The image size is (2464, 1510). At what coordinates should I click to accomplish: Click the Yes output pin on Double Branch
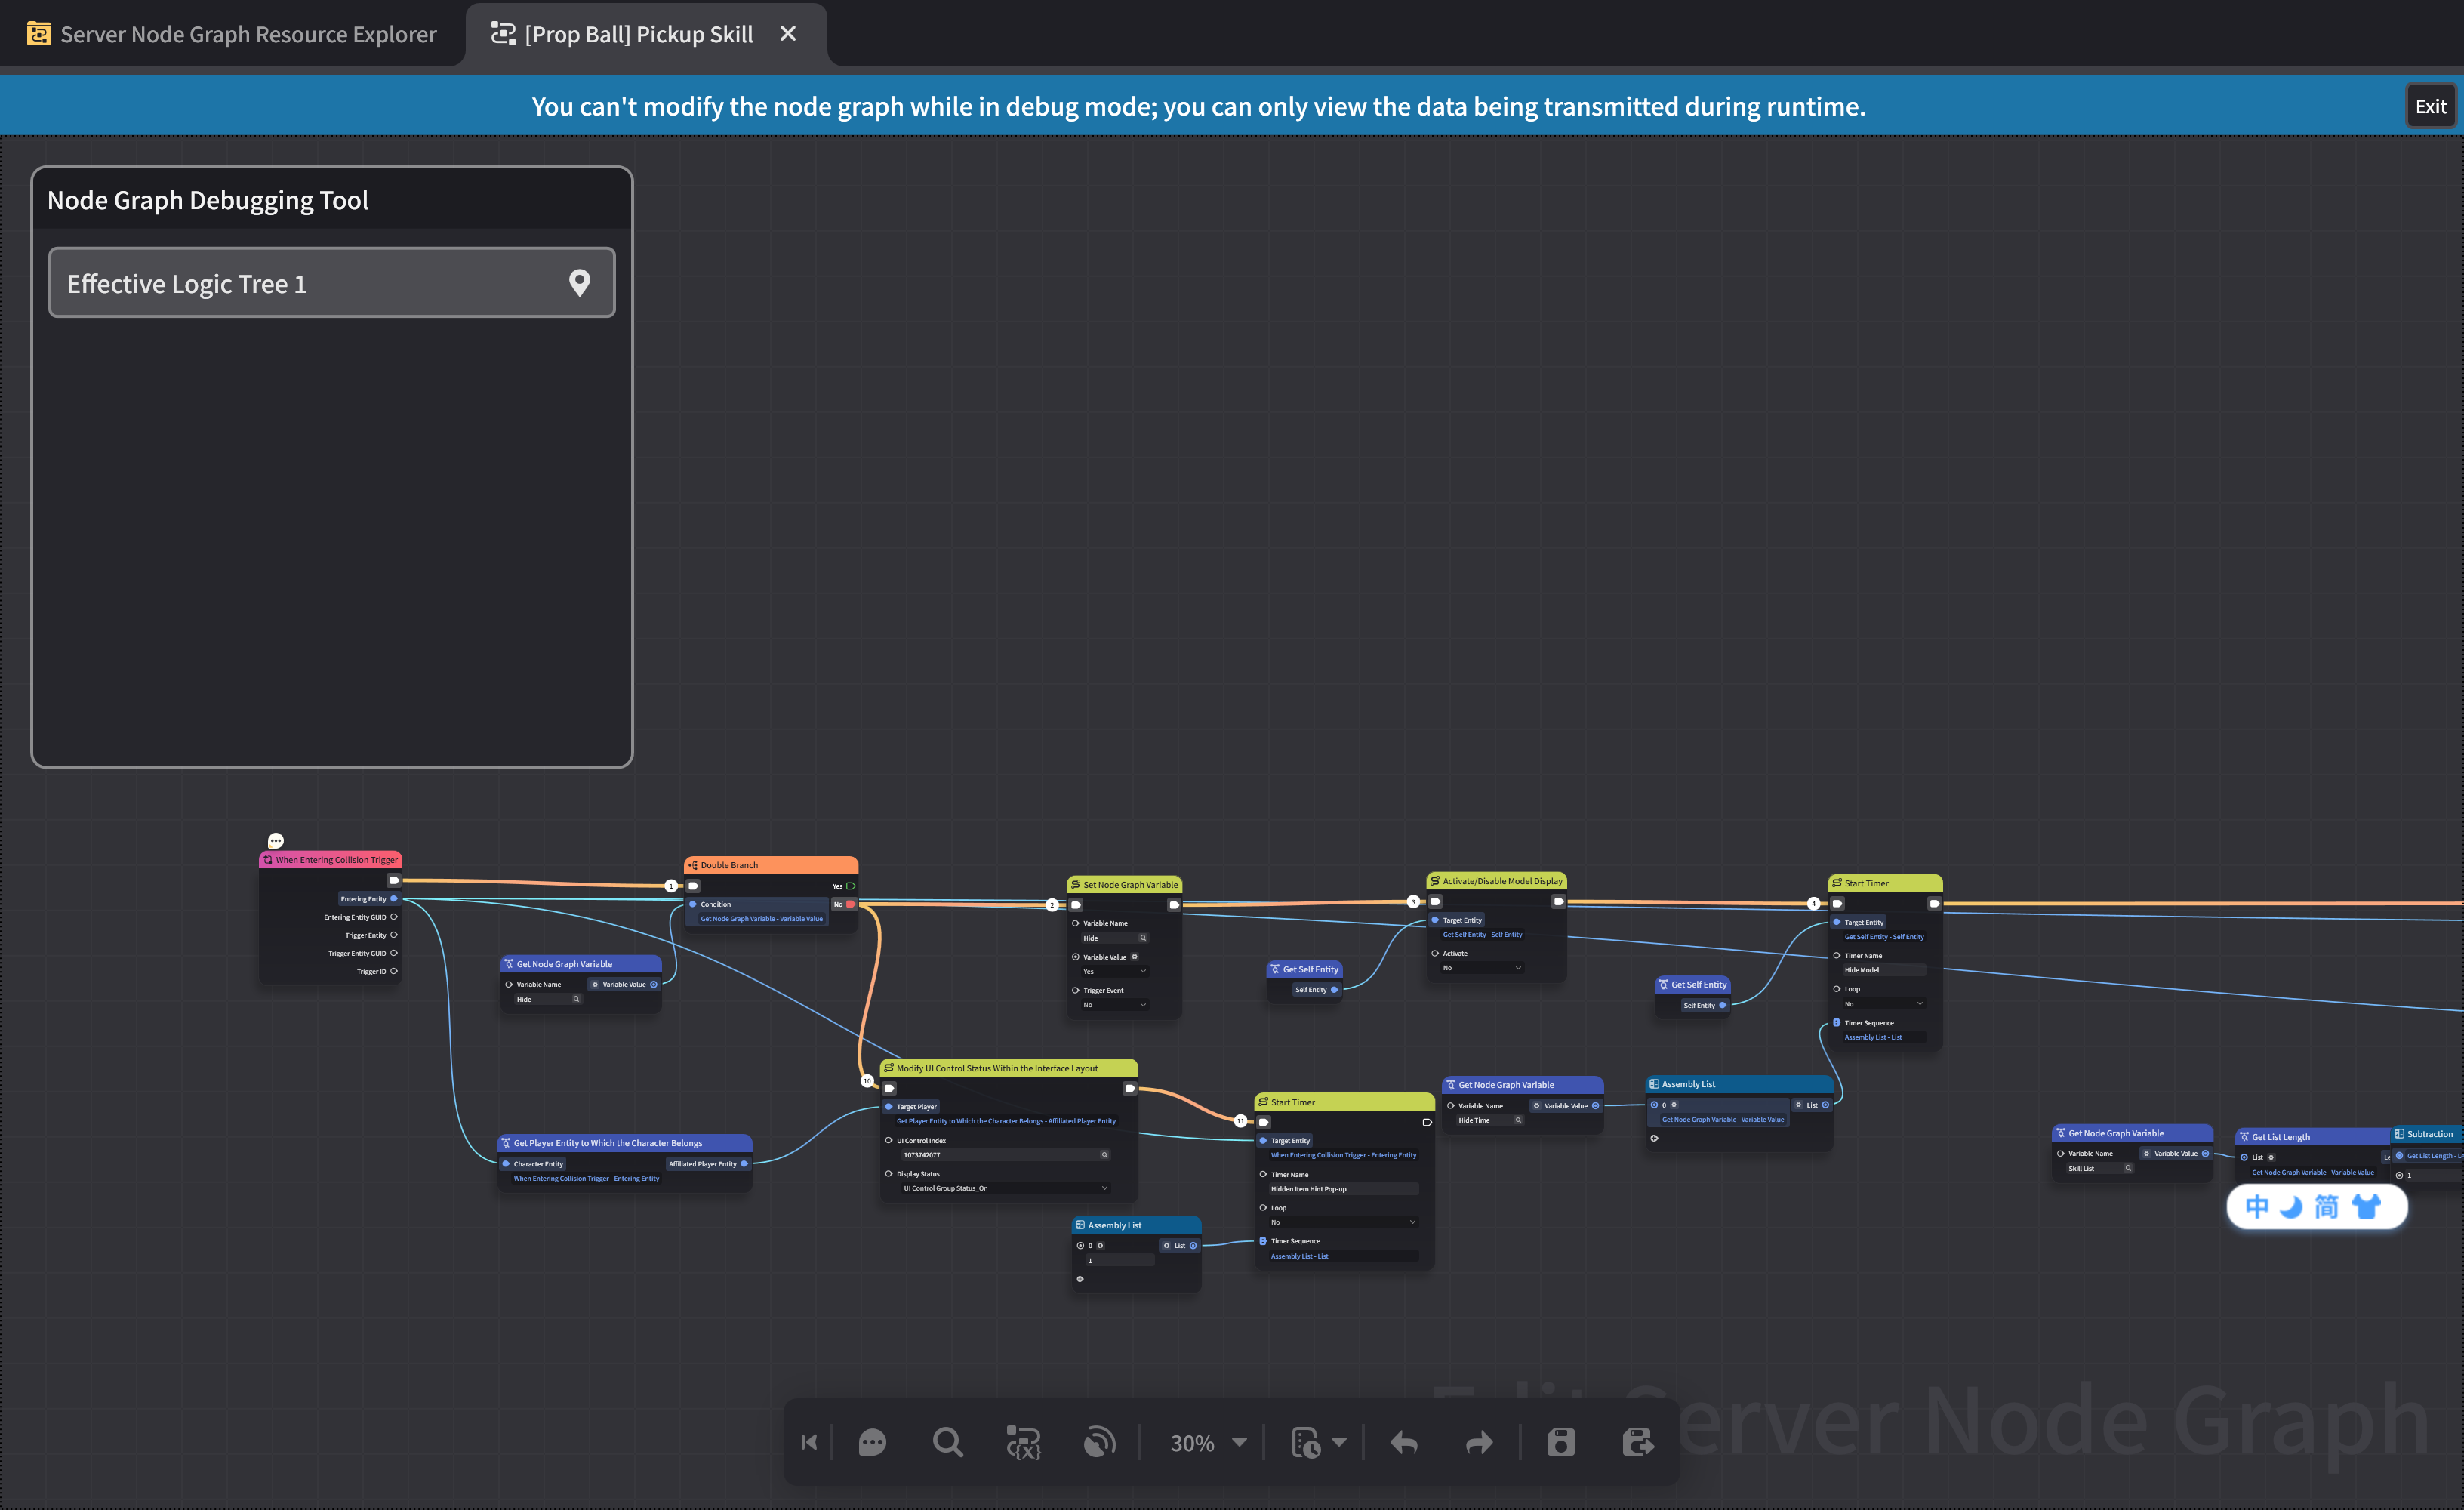[x=851, y=886]
